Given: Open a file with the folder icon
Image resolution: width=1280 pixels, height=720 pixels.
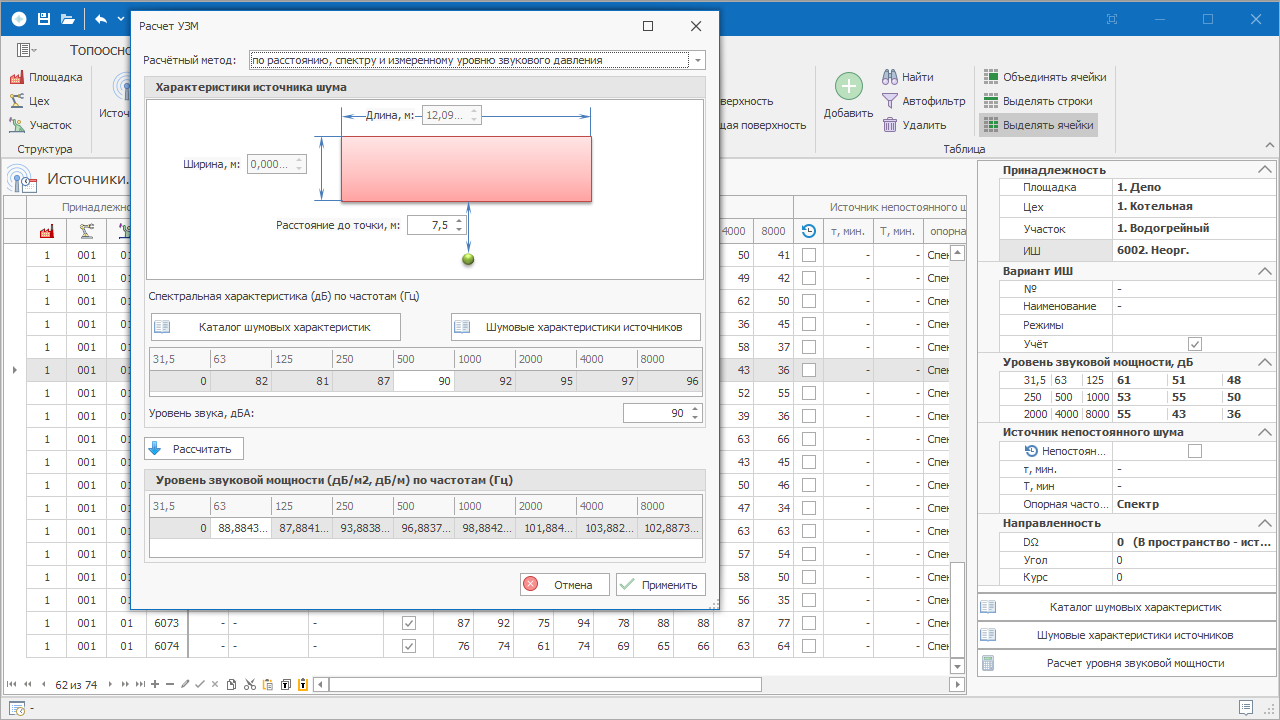Looking at the screenshot, I should pos(67,19).
